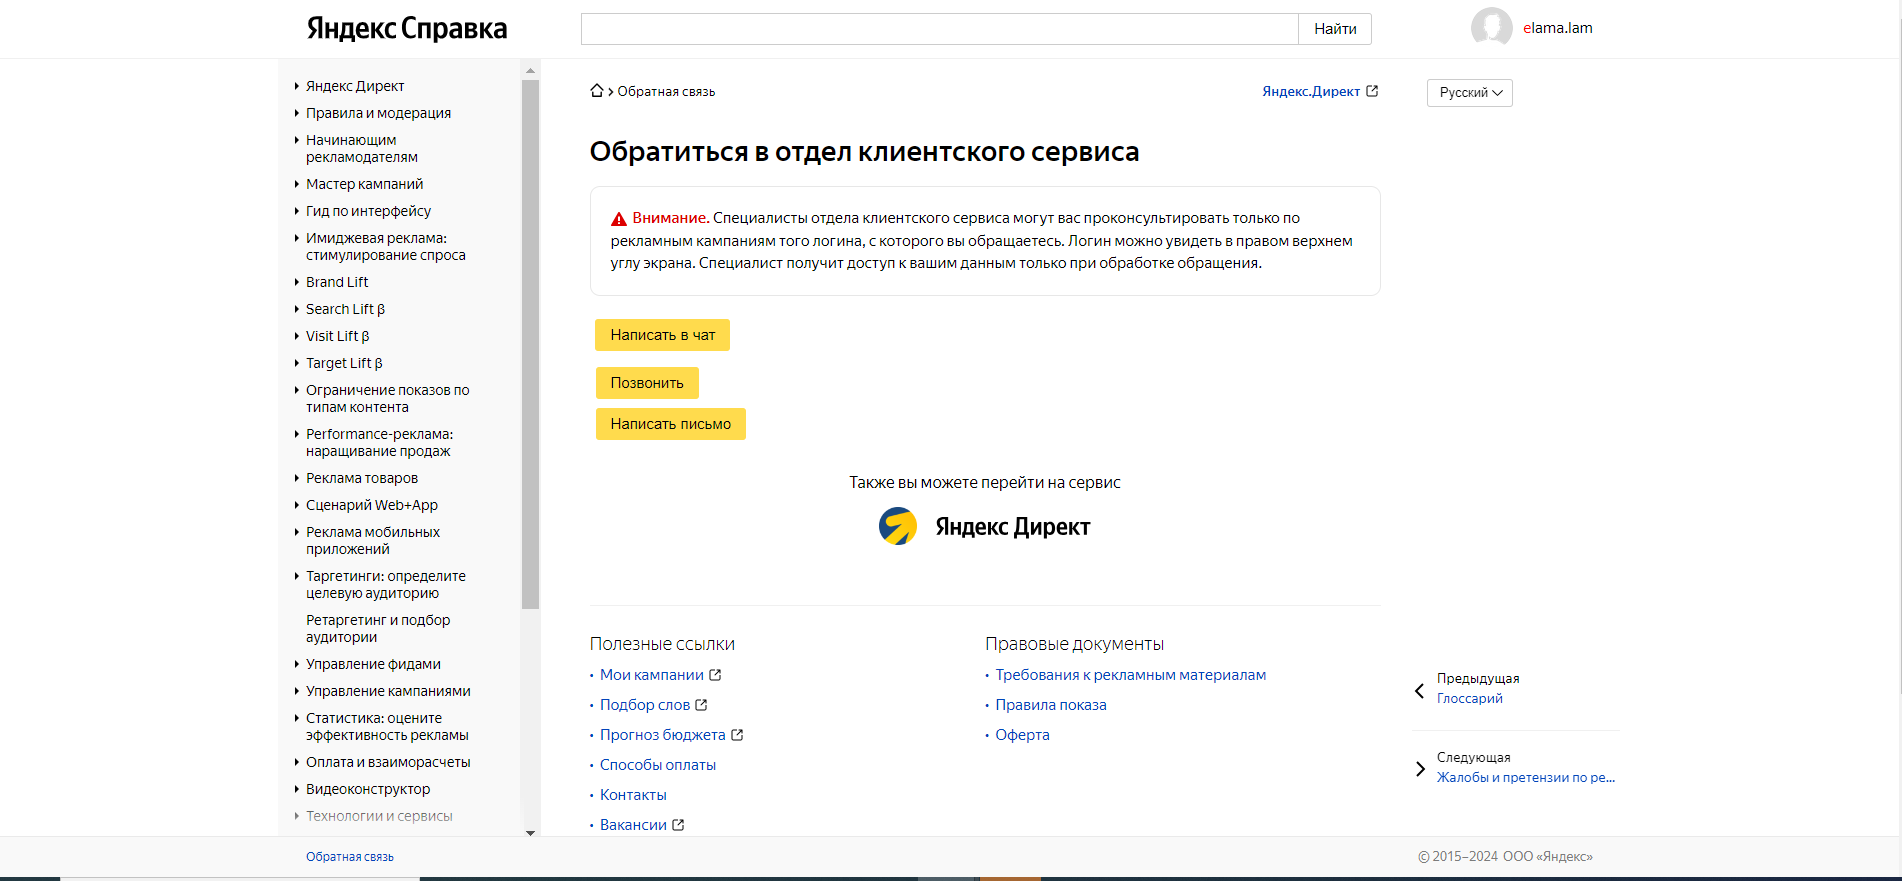1902x881 pixels.
Task: Open Требования к рекламным материалам link
Action: click(1131, 675)
